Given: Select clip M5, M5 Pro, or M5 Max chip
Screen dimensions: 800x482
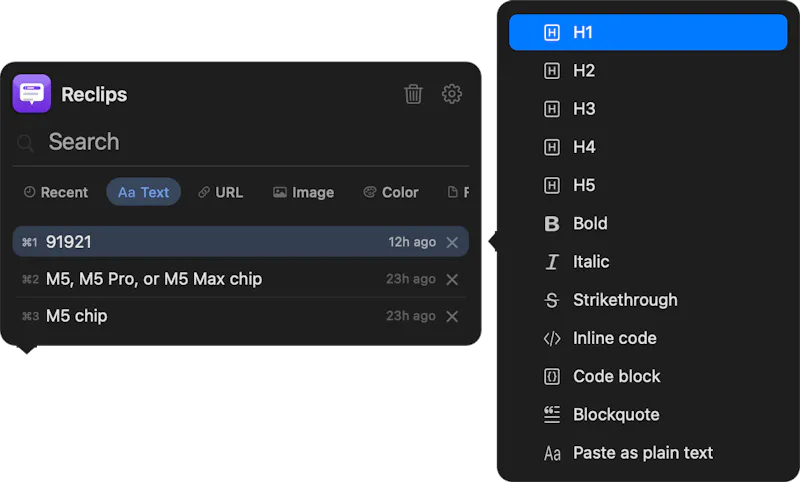Looking at the screenshot, I should click(x=240, y=279).
